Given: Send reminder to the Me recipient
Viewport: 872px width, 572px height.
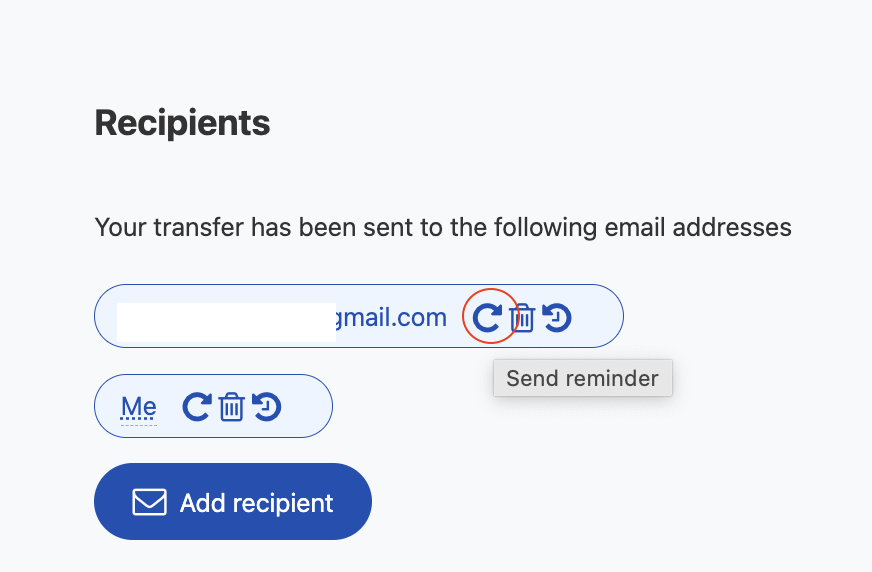Looking at the screenshot, I should (197, 407).
